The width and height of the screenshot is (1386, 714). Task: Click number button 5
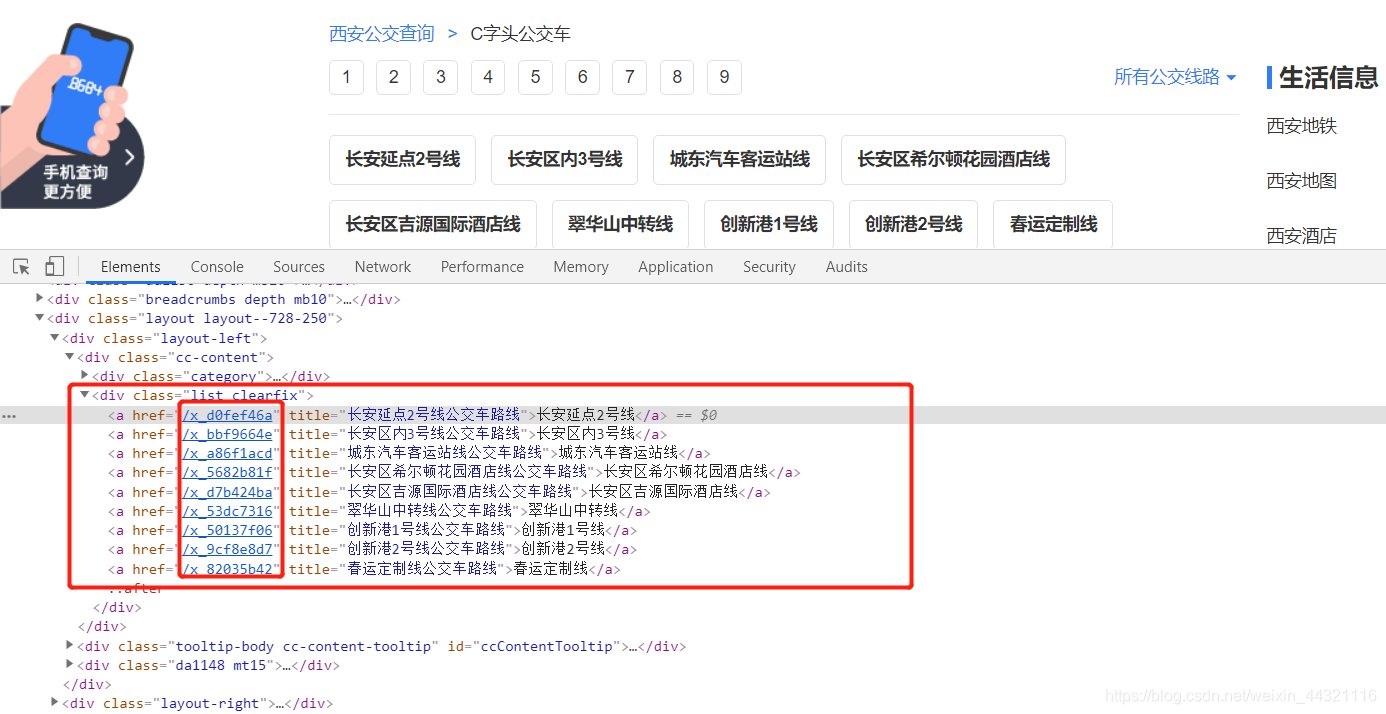pyautogui.click(x=535, y=77)
